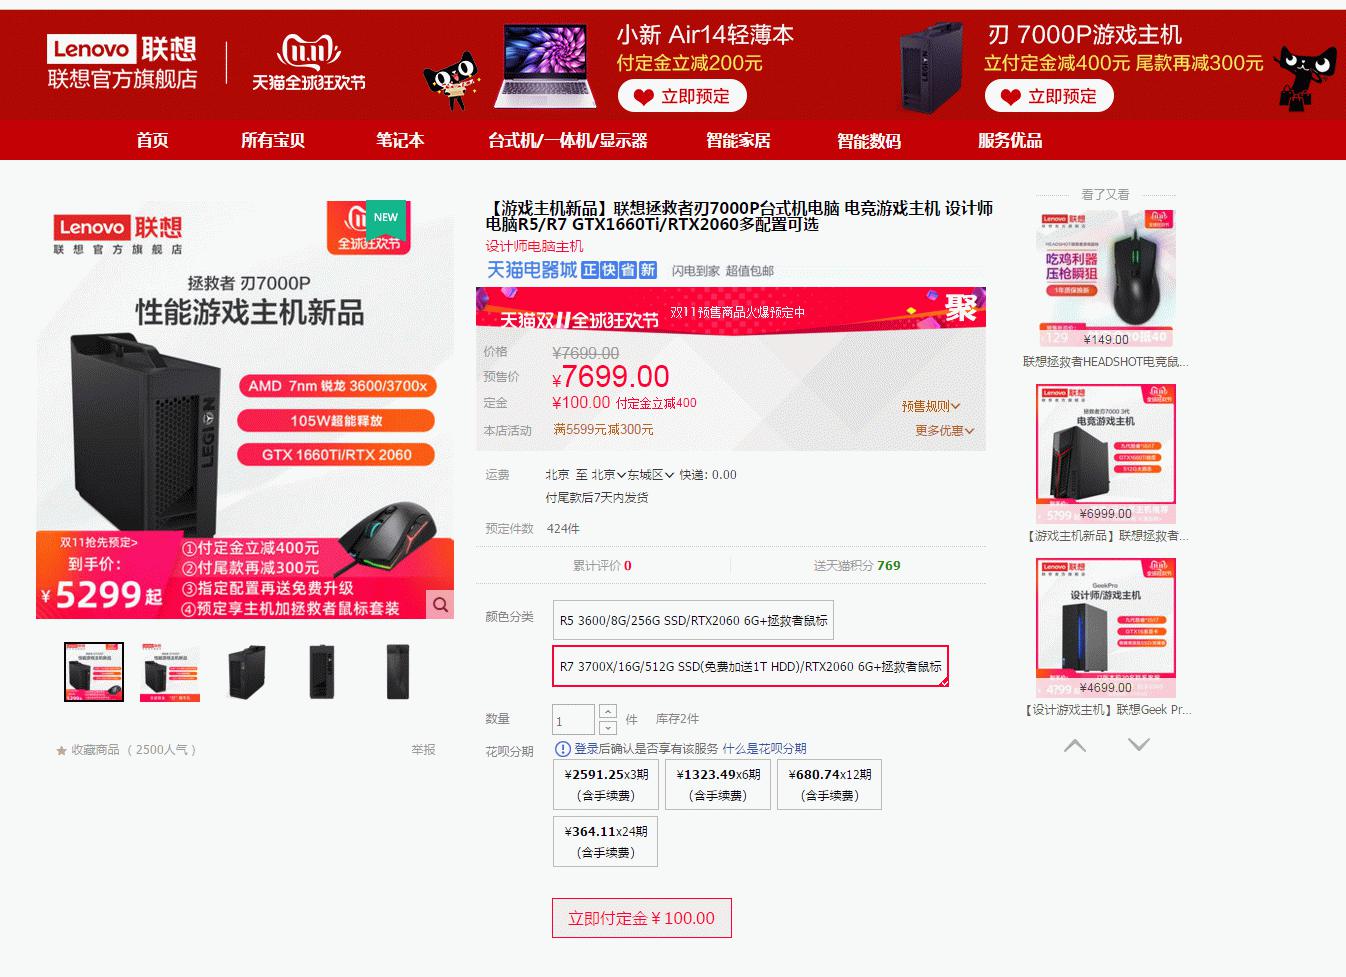Click 立即付定金 ¥100.00 button

(x=642, y=918)
